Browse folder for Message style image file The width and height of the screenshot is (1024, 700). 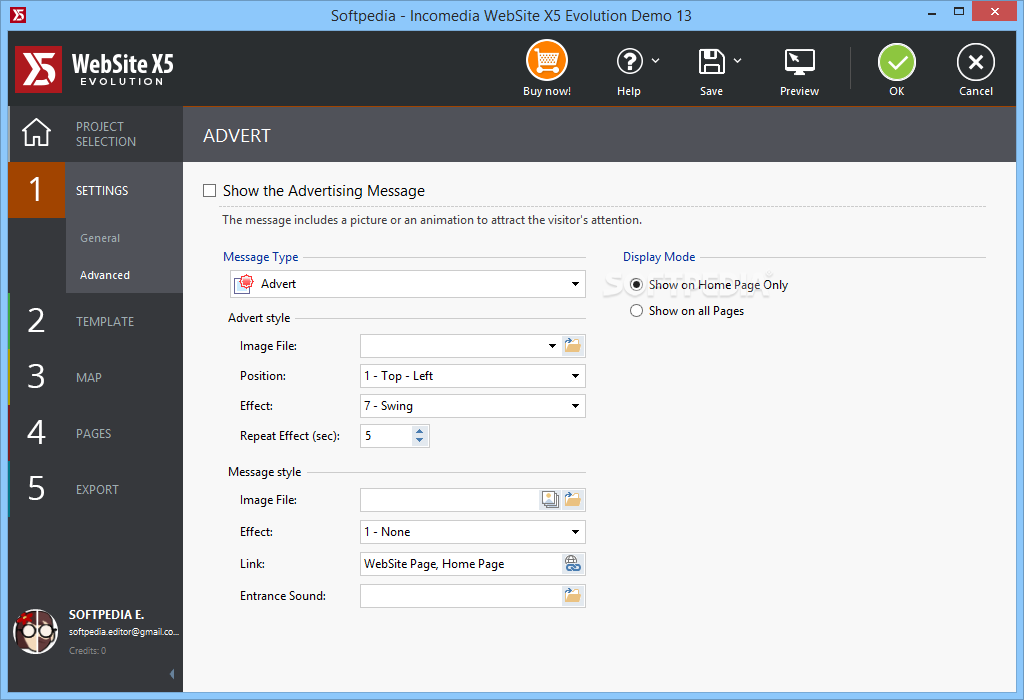(573, 500)
